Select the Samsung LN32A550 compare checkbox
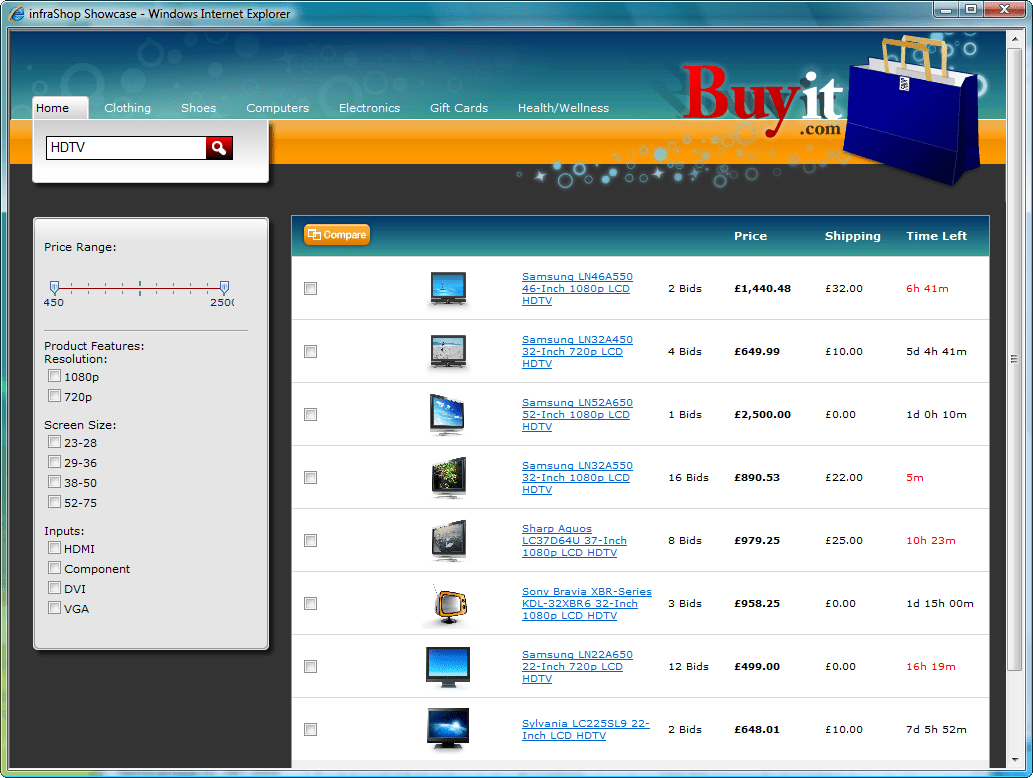Viewport: 1033px width, 778px height. coord(310,477)
